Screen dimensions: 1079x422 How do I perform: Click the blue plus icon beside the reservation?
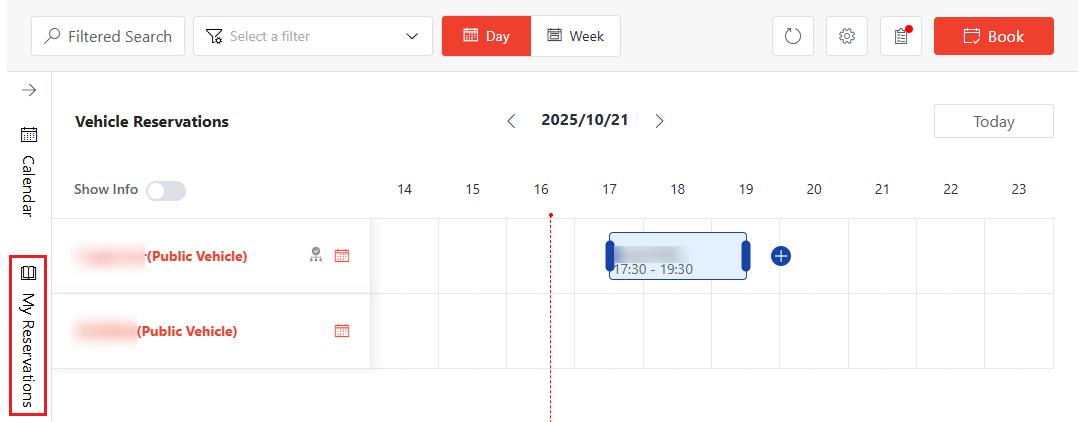(x=781, y=256)
